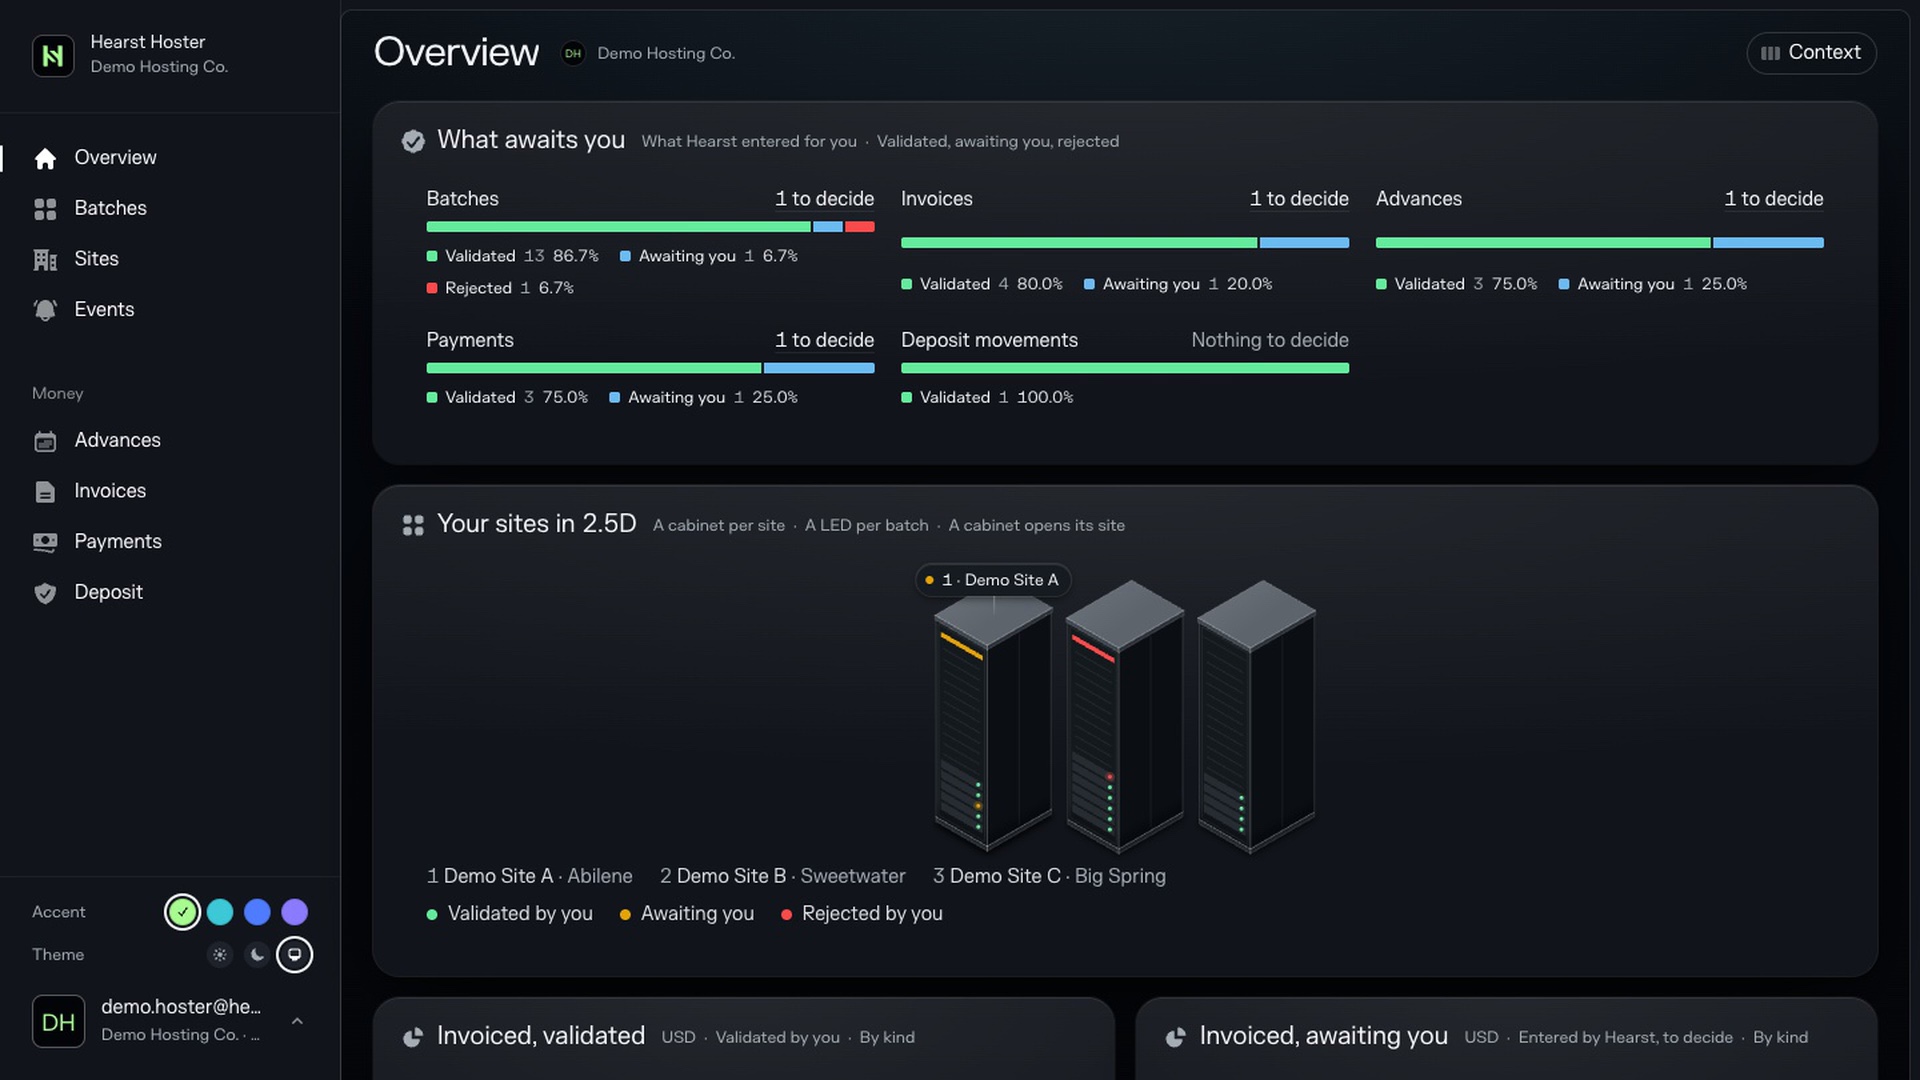Click the Hearst Hoster logo icon
Viewport: 1920px width, 1080px height.
(x=53, y=55)
